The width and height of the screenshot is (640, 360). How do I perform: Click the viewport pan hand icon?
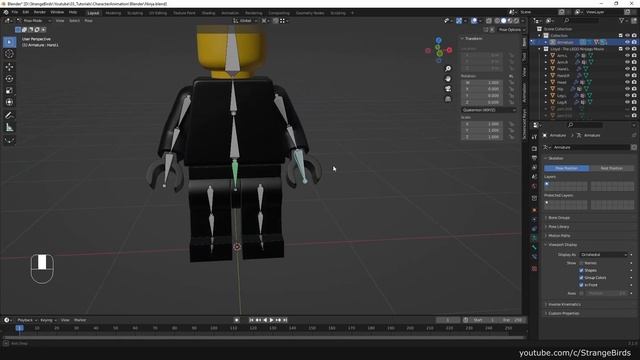448,78
